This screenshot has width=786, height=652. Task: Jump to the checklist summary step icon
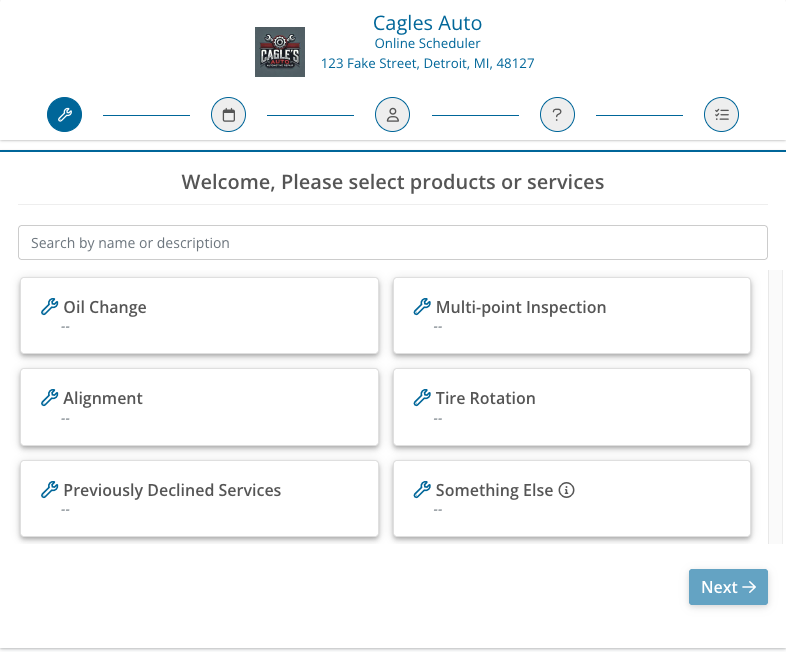point(721,115)
